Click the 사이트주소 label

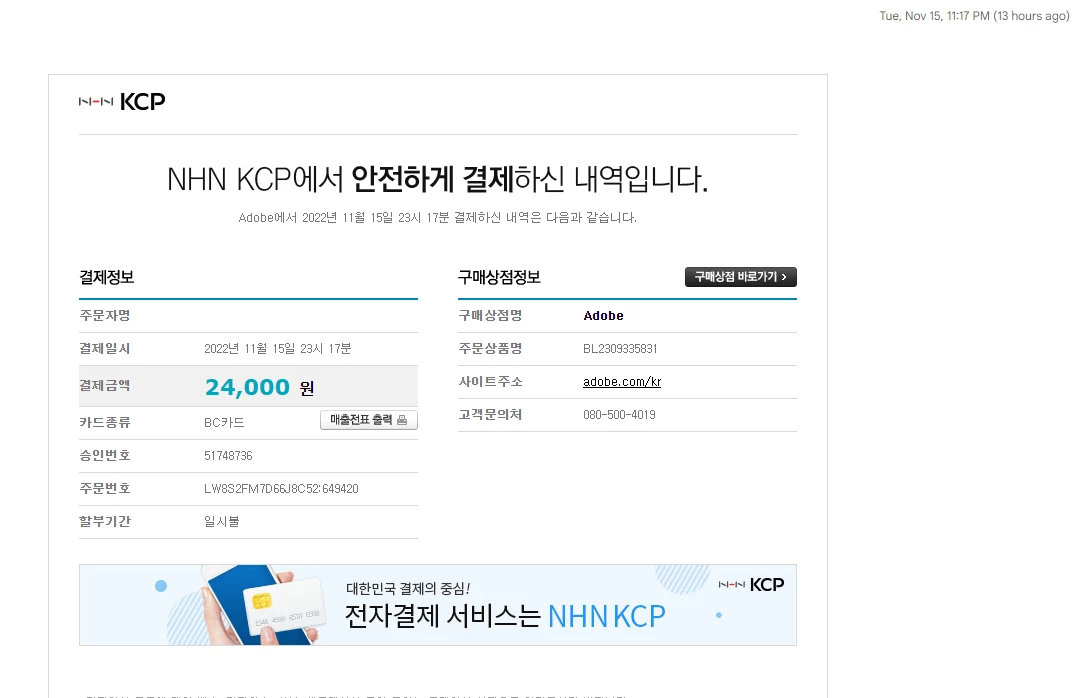pyautogui.click(x=491, y=381)
